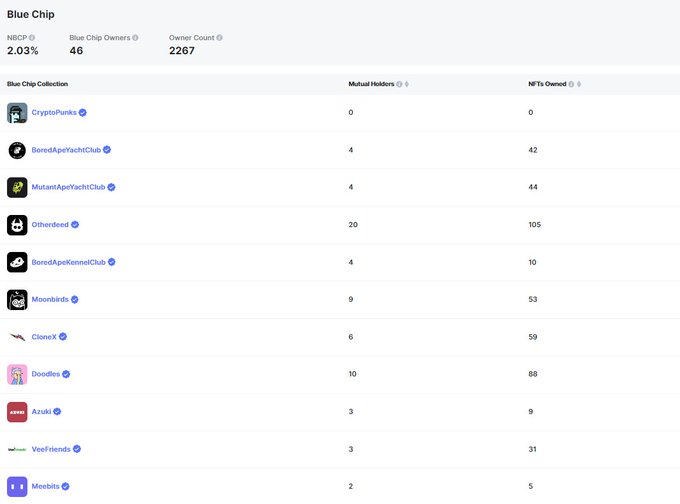
Task: Click Otherdeed's NFTs owned value 105
Action: pyautogui.click(x=534, y=225)
